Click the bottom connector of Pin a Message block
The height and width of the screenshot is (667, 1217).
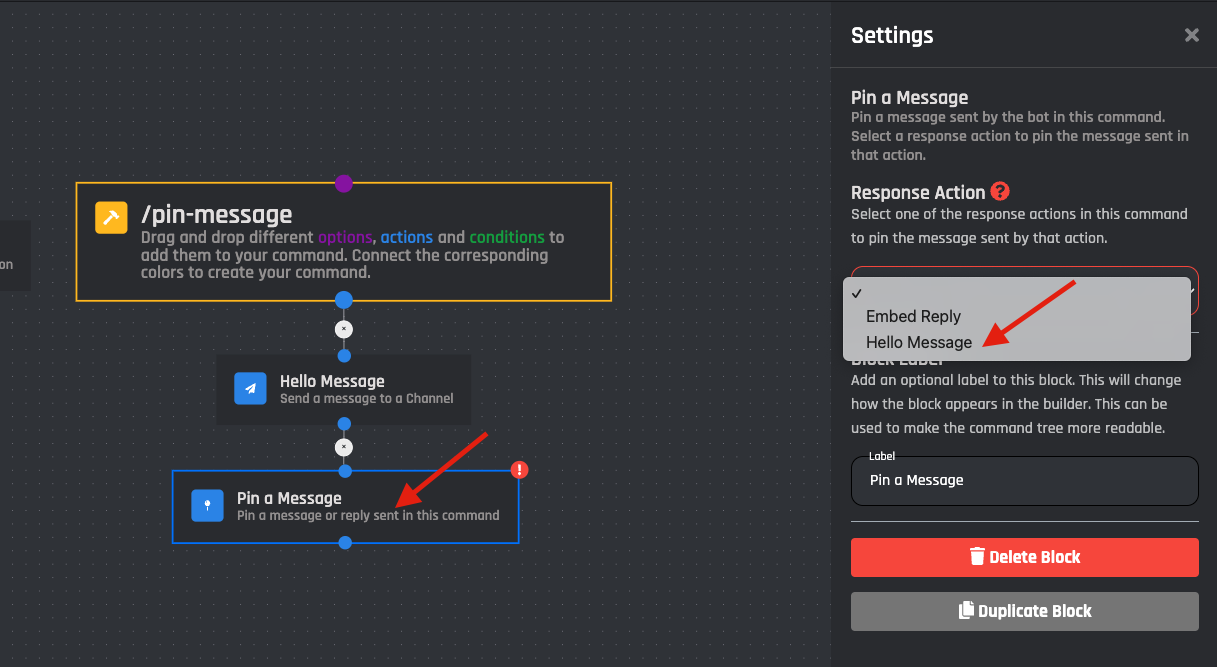345,543
